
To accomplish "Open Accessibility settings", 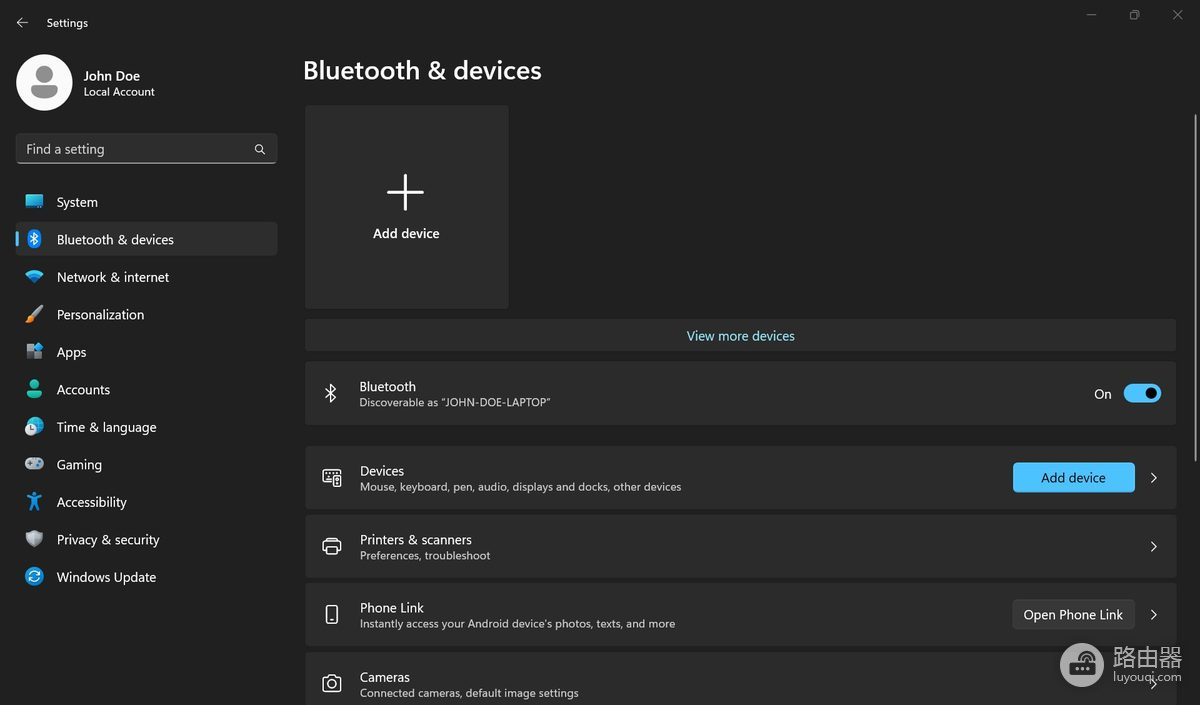I will click(146, 502).
